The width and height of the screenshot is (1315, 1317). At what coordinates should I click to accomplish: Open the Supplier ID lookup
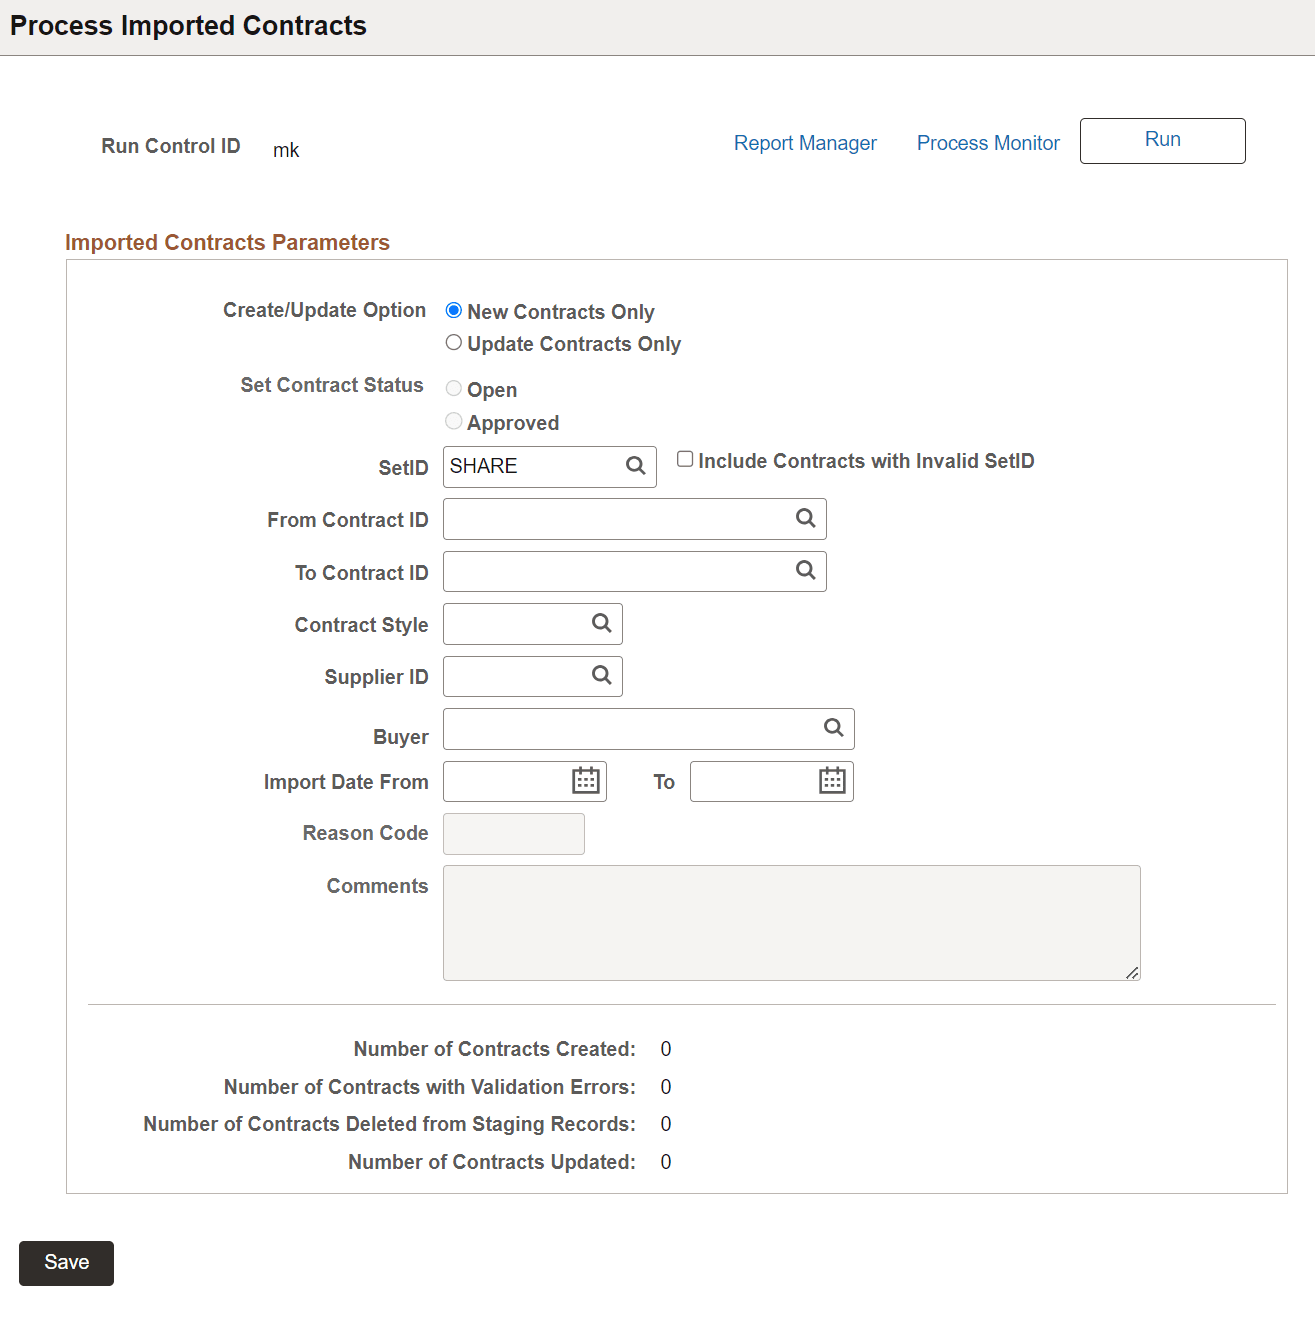click(x=601, y=676)
